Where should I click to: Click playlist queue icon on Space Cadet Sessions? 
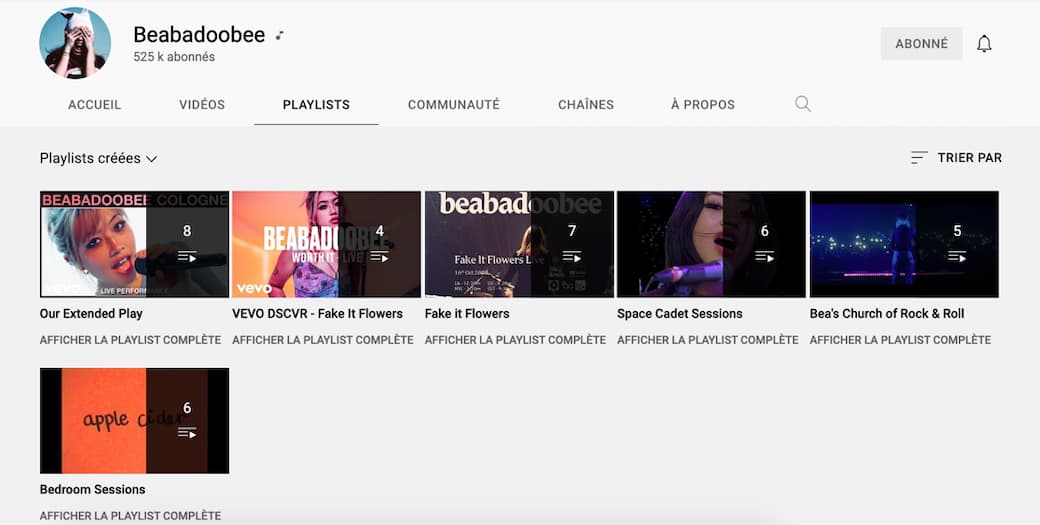(765, 257)
